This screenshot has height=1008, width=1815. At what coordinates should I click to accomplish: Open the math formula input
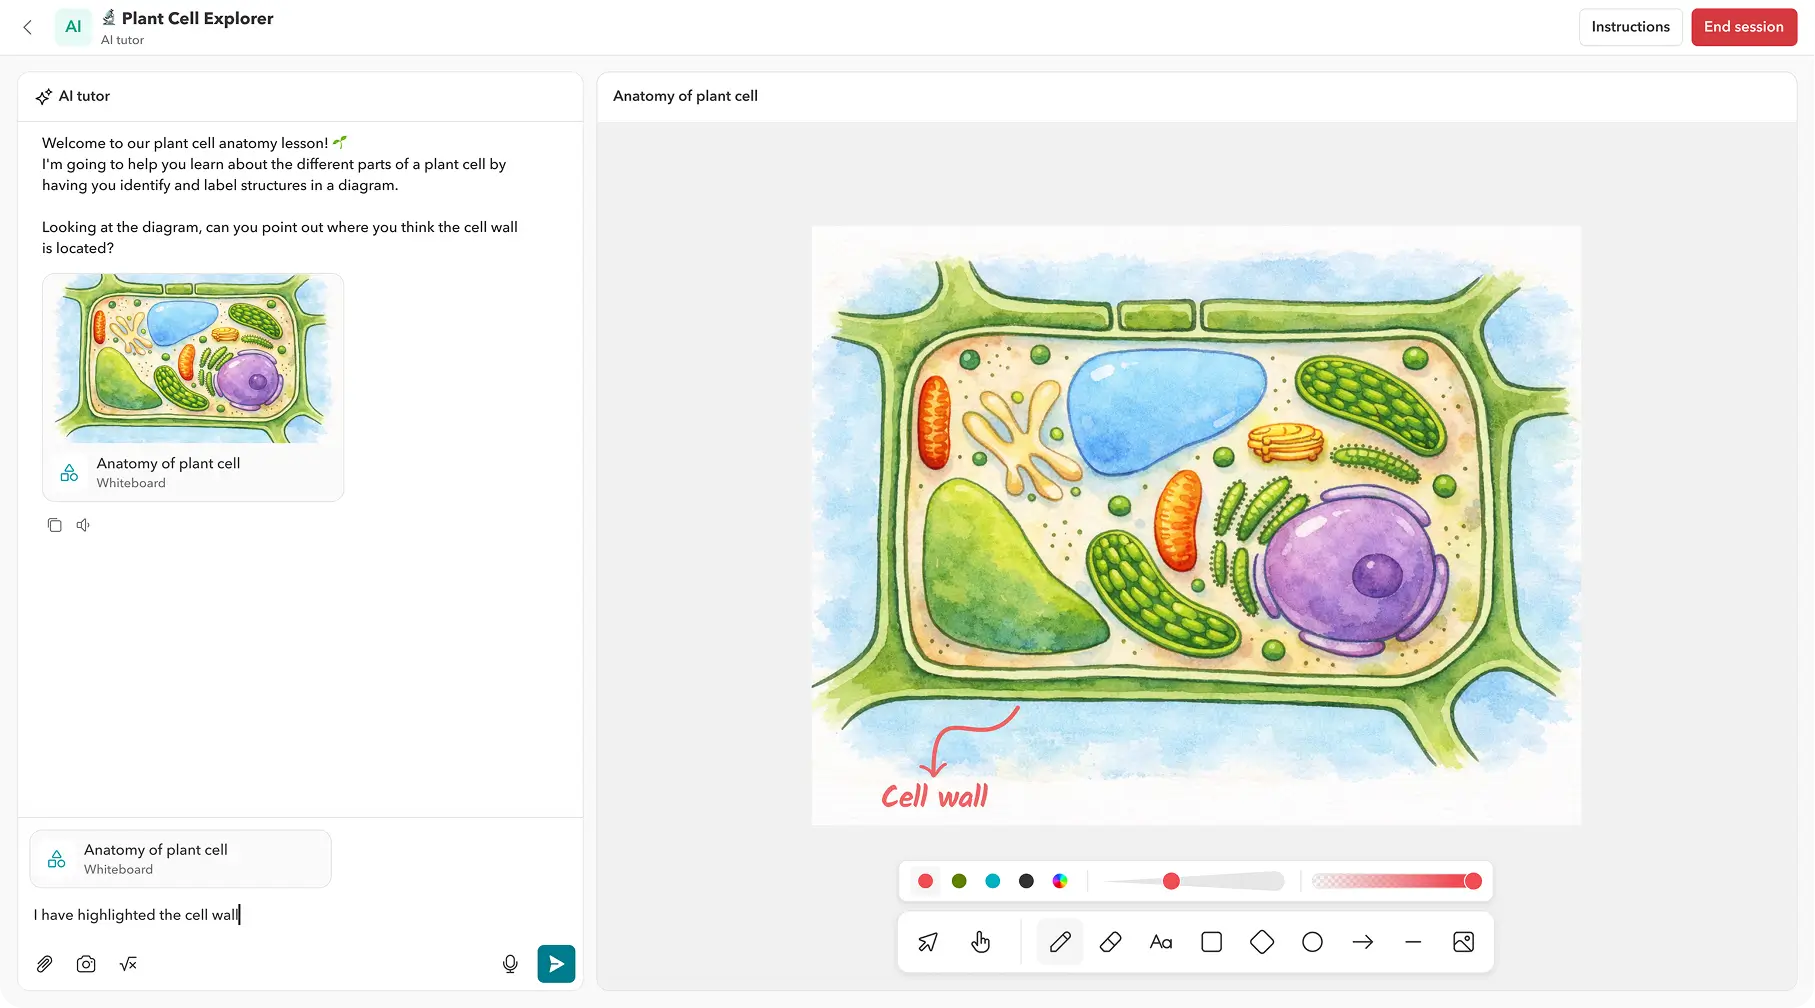tap(128, 964)
